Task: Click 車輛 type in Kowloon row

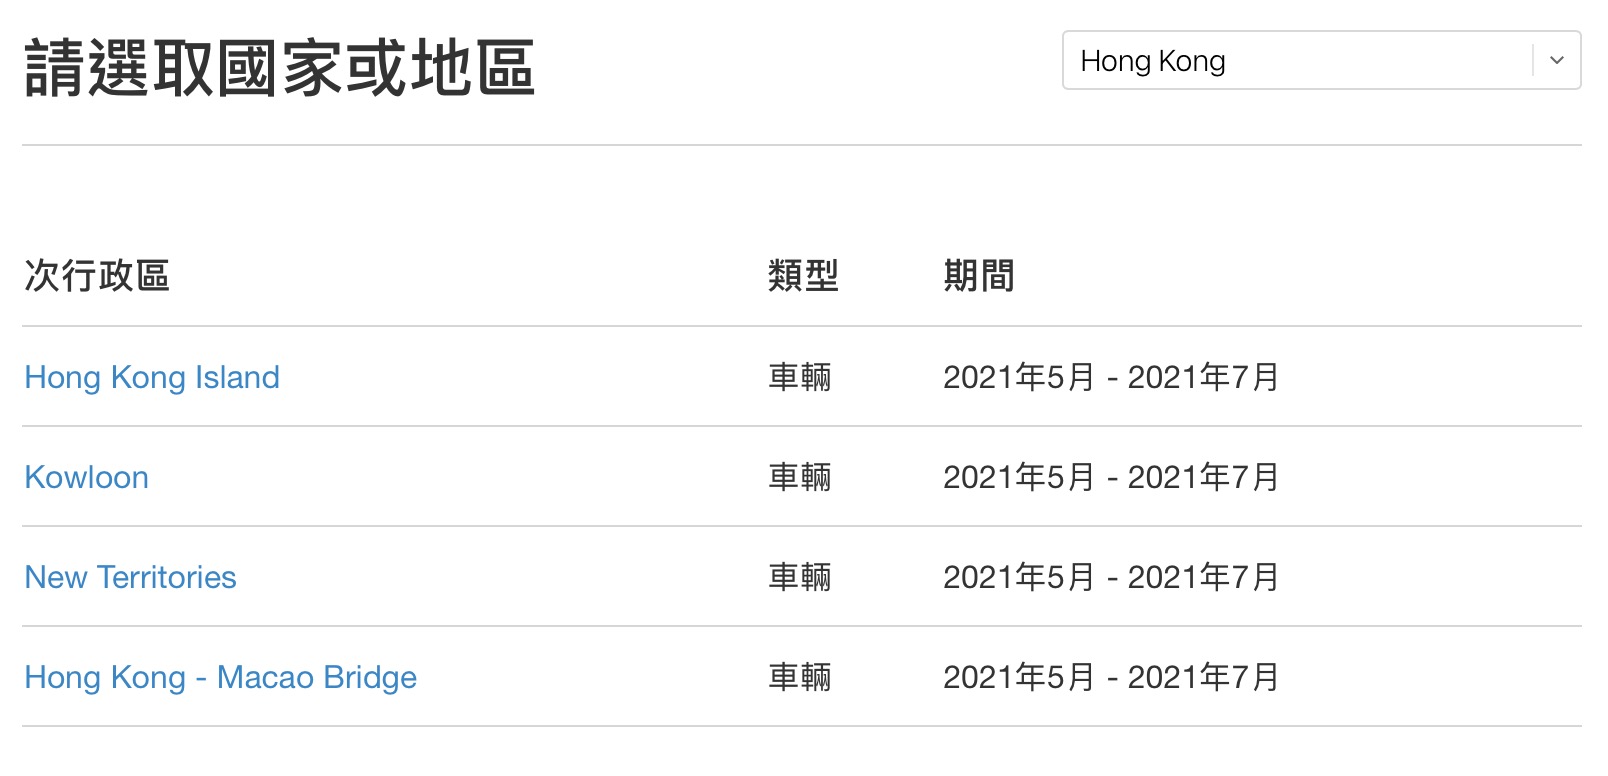Action: click(x=800, y=477)
